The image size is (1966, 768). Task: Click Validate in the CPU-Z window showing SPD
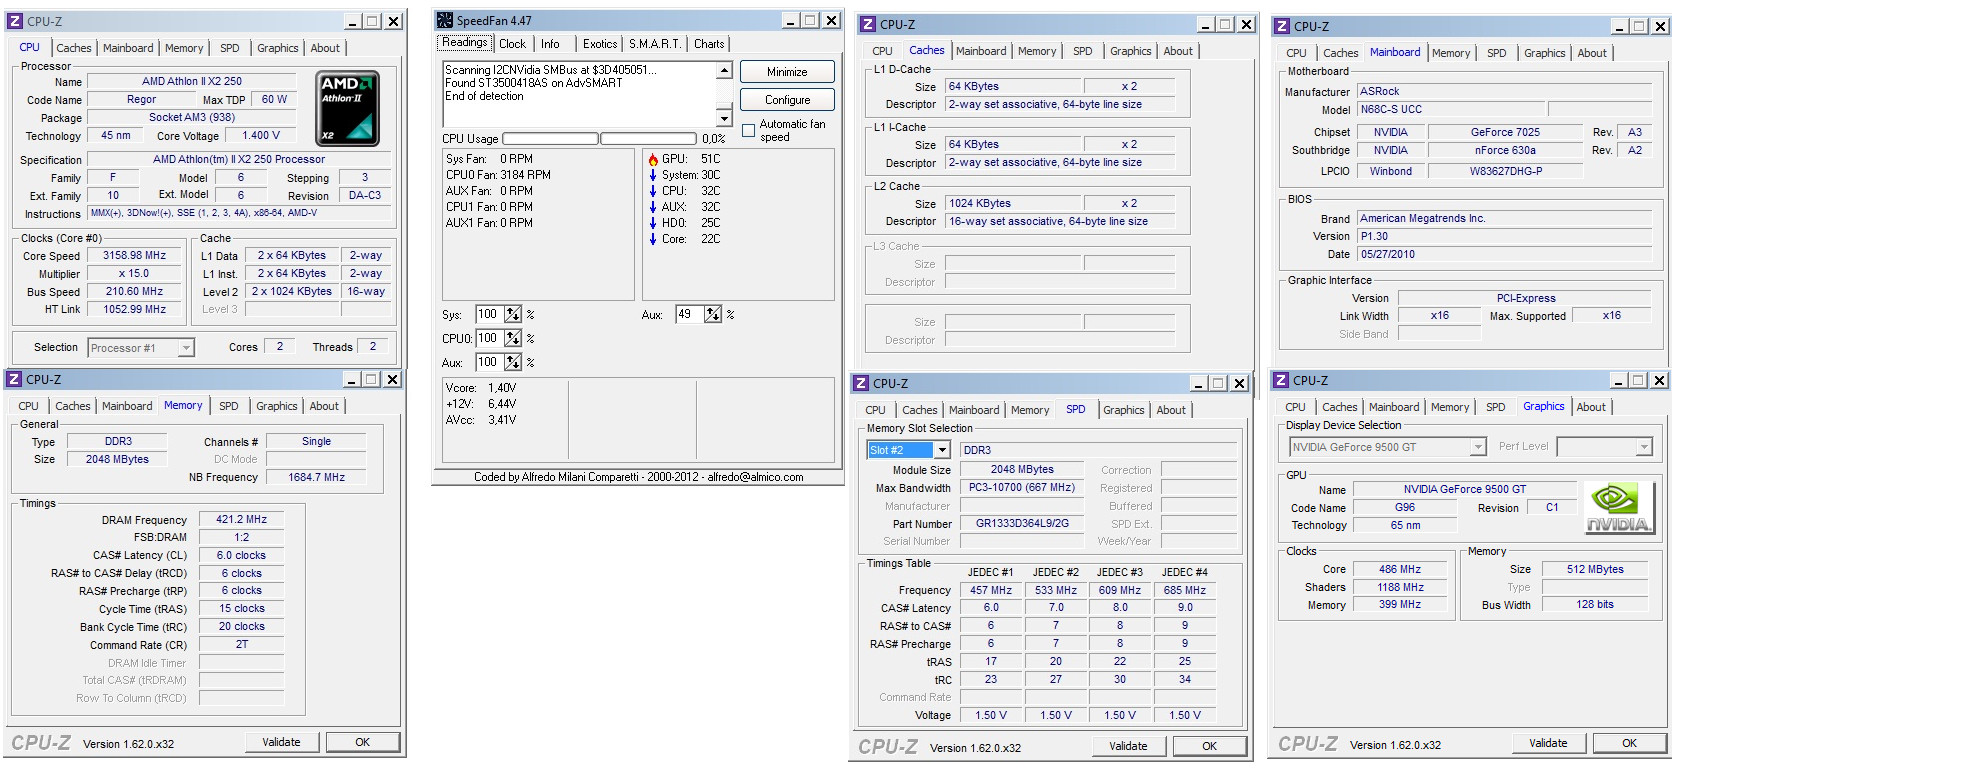tap(1129, 746)
